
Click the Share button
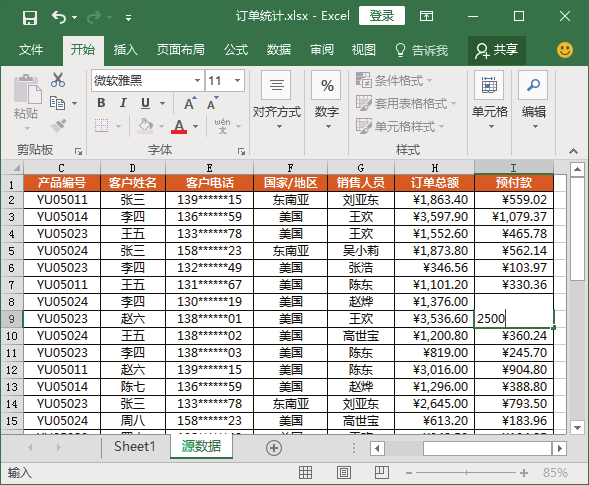(497, 50)
